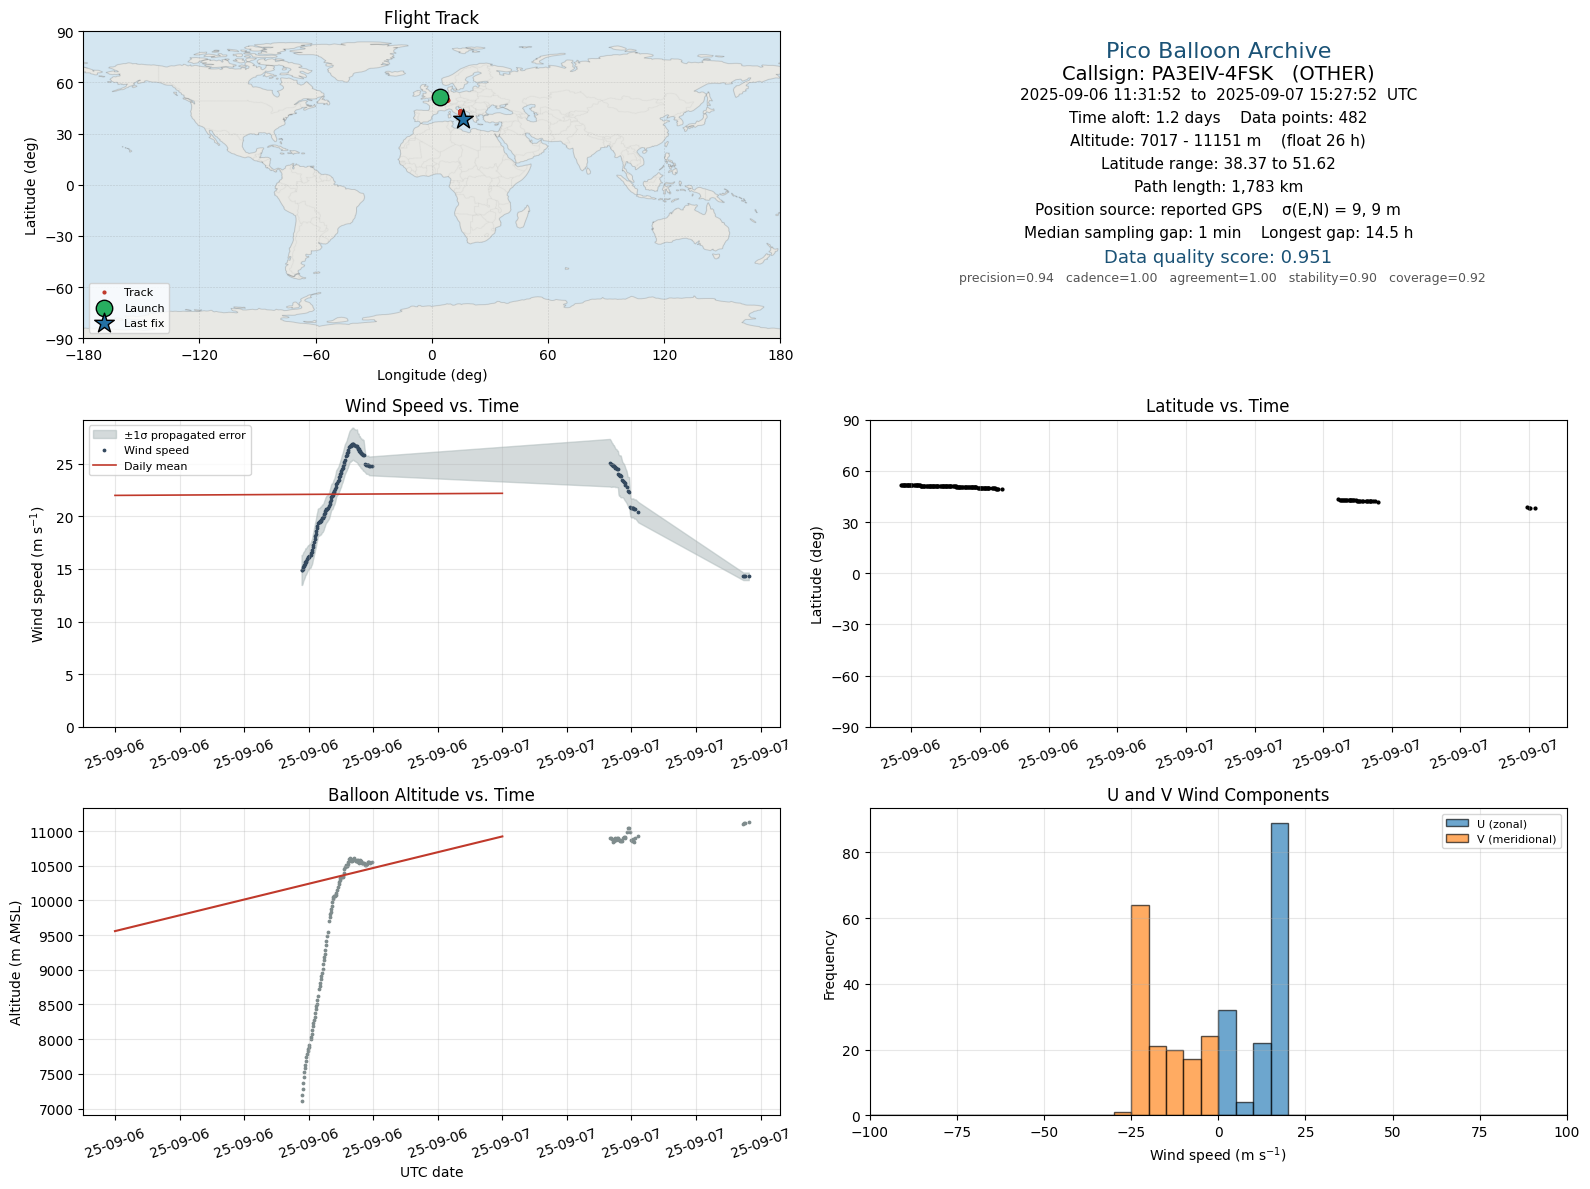Viewport: 1590px width, 1189px height.
Task: Pick the blue U (zonal) legend swatch
Action: [1457, 824]
